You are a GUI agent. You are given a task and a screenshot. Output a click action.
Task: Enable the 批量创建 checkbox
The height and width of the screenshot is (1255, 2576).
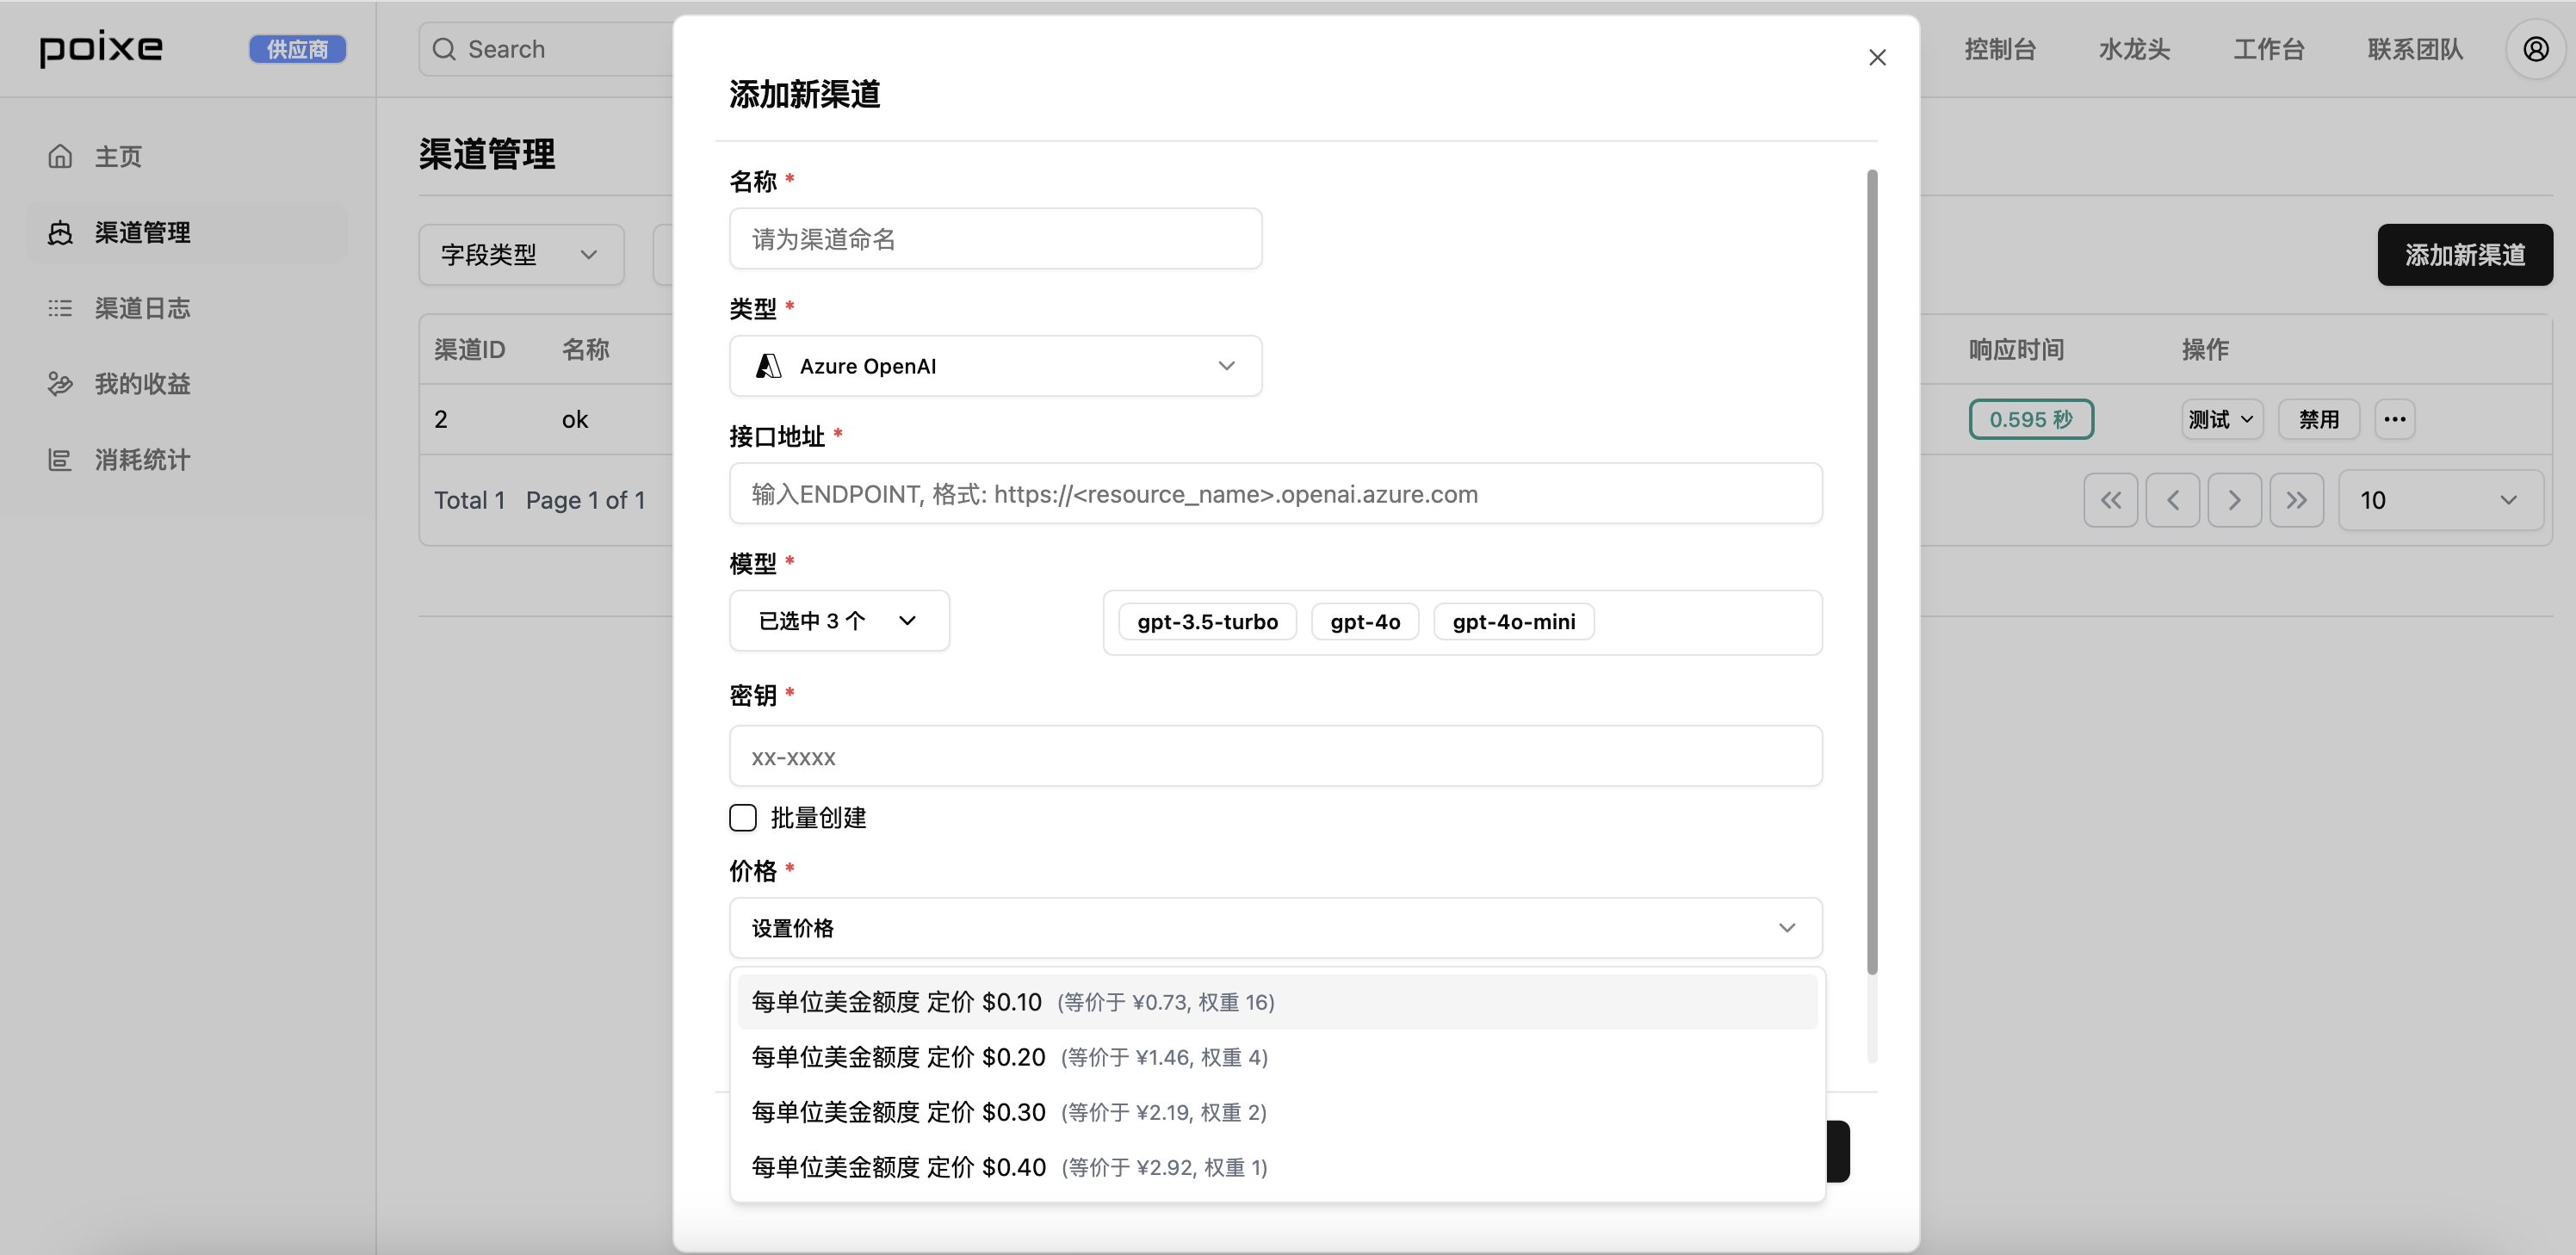pyautogui.click(x=743, y=818)
